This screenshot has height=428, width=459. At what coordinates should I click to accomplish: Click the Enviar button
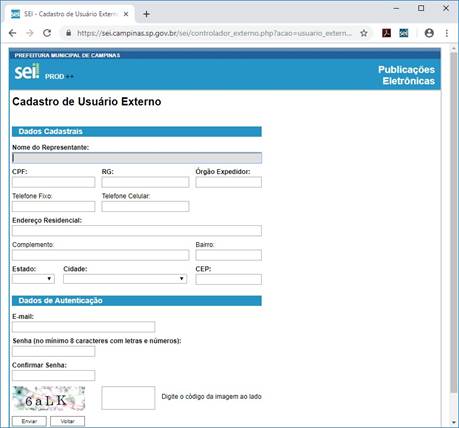29,421
